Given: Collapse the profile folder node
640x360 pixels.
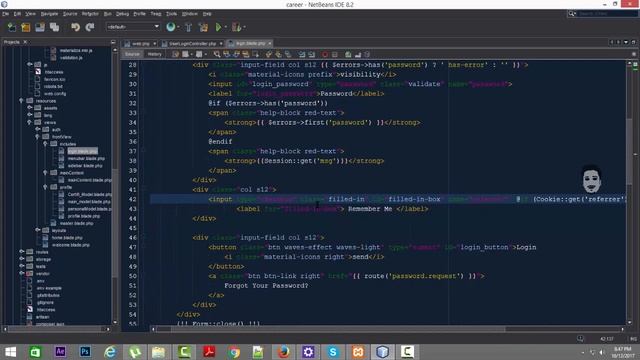Looking at the screenshot, I should tap(45, 187).
